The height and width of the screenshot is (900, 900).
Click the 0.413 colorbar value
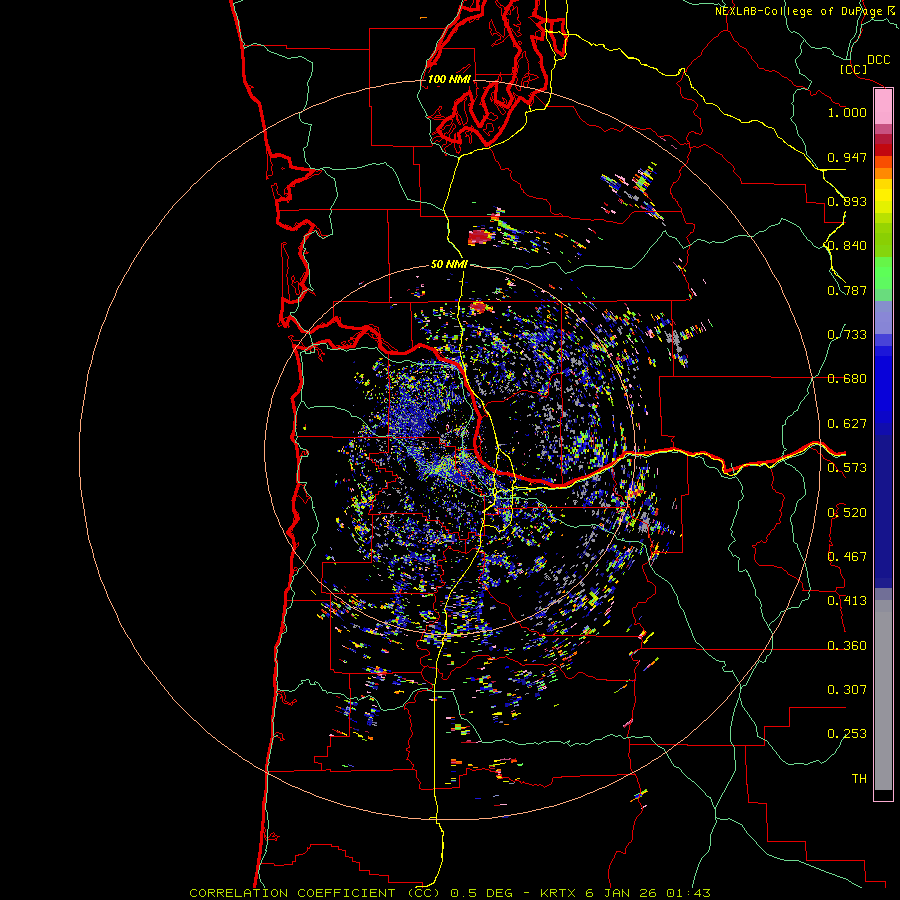(847, 601)
